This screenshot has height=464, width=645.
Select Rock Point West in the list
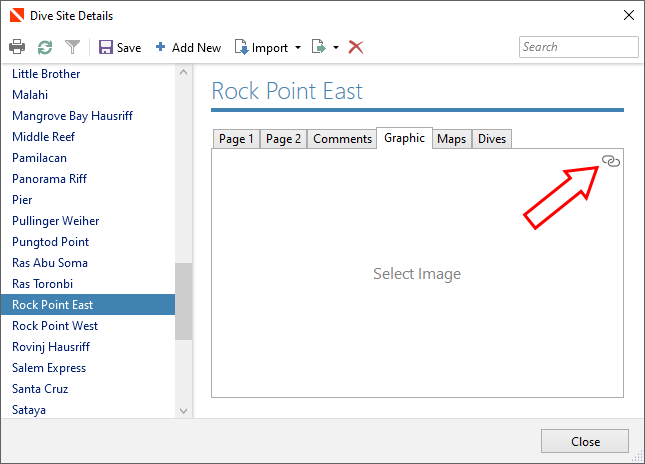click(x=88, y=325)
